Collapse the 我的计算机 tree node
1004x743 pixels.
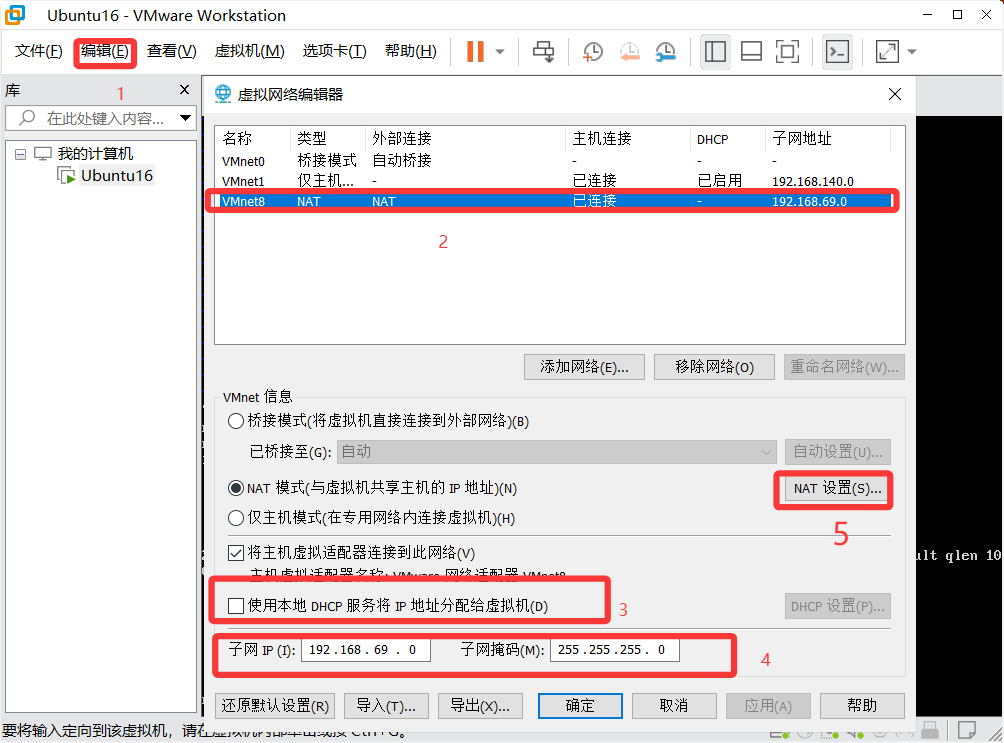click(x=20, y=154)
